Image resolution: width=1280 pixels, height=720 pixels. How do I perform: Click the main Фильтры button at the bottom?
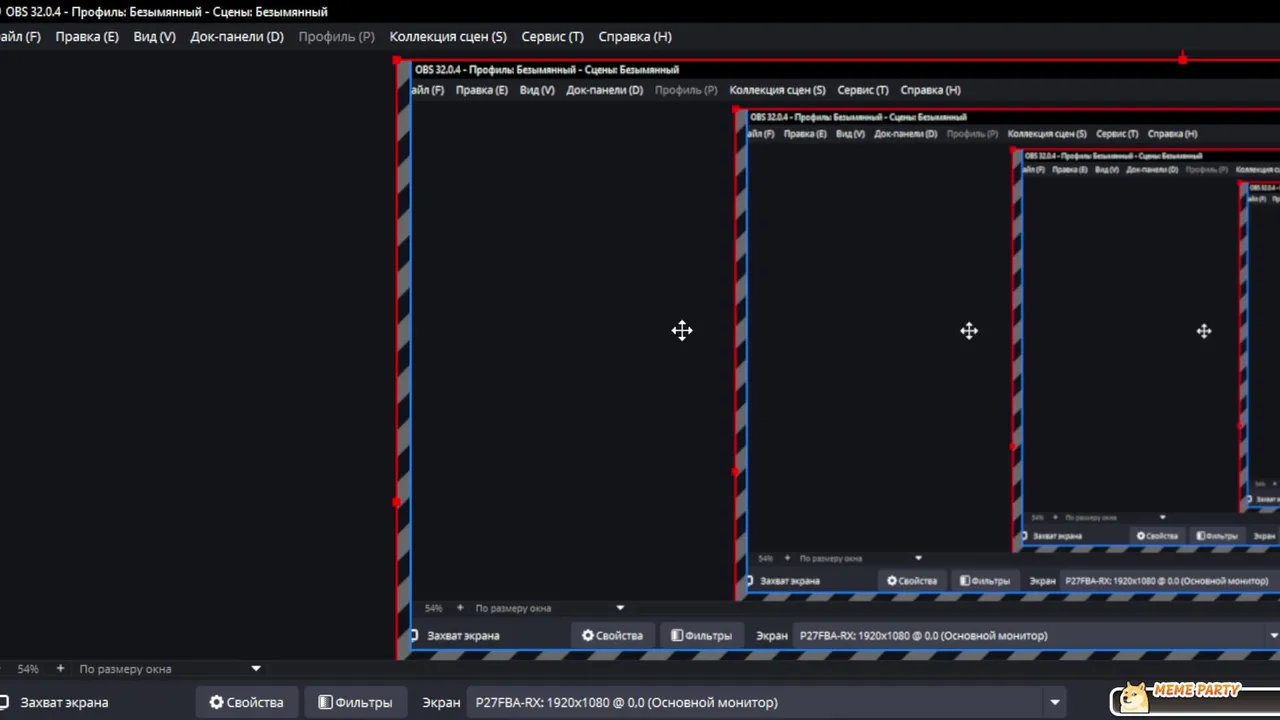pyautogui.click(x=355, y=702)
